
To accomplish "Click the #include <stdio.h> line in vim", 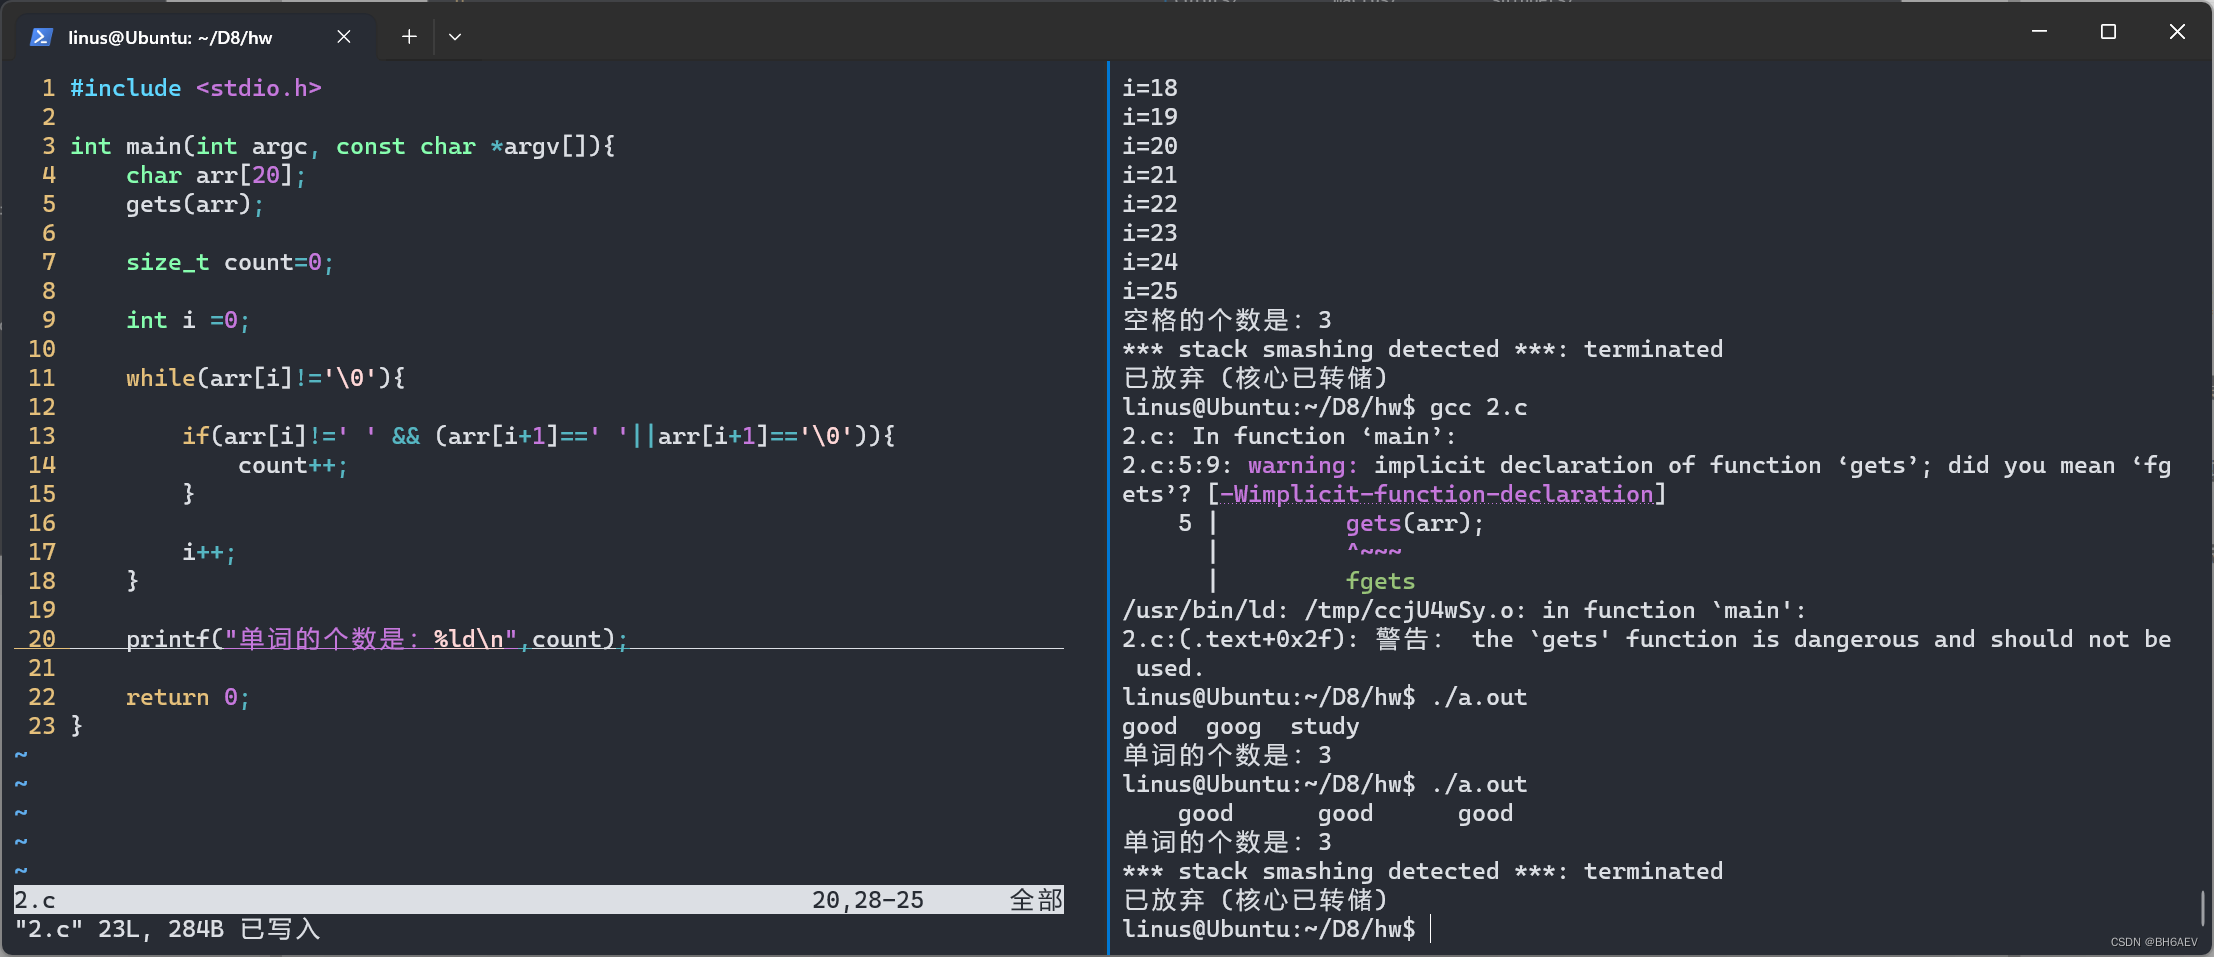I will click(x=195, y=88).
